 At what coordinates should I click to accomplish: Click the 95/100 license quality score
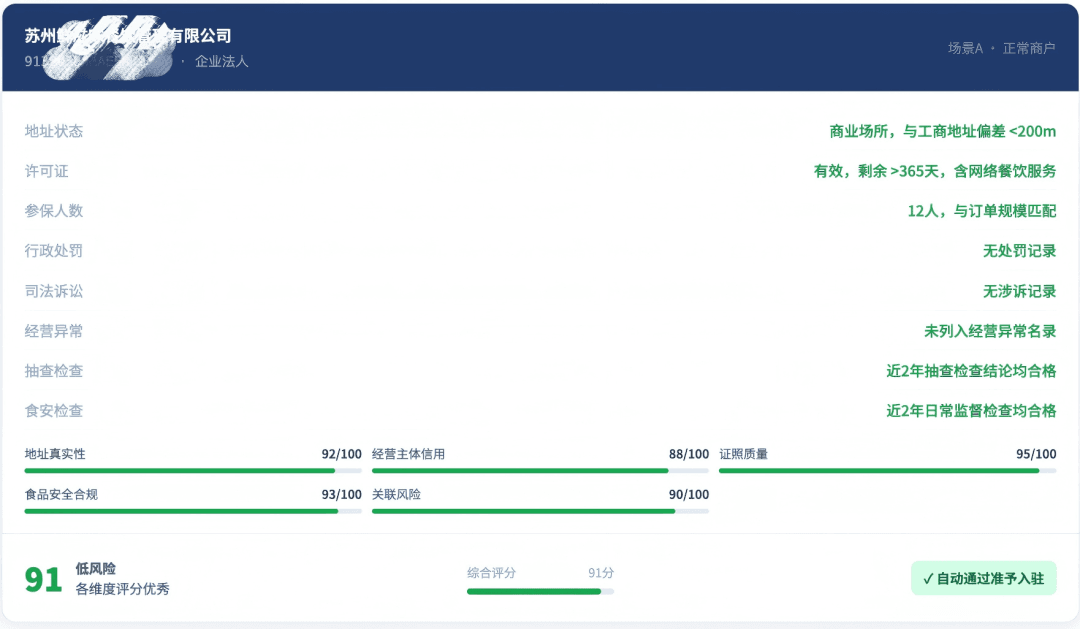[x=1036, y=454]
